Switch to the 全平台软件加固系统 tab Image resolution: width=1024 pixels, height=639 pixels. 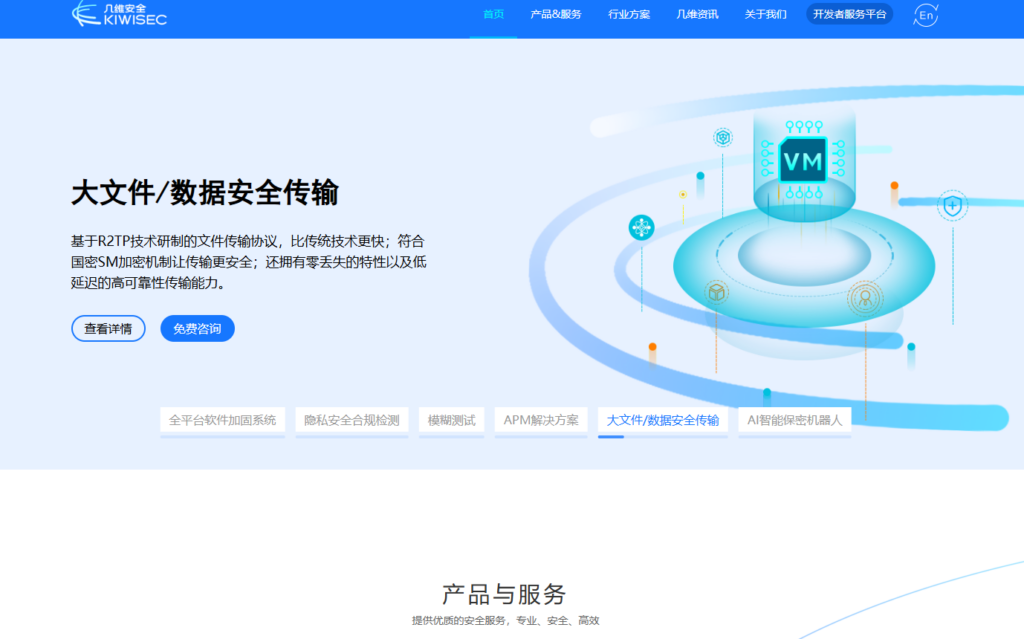[x=222, y=421]
